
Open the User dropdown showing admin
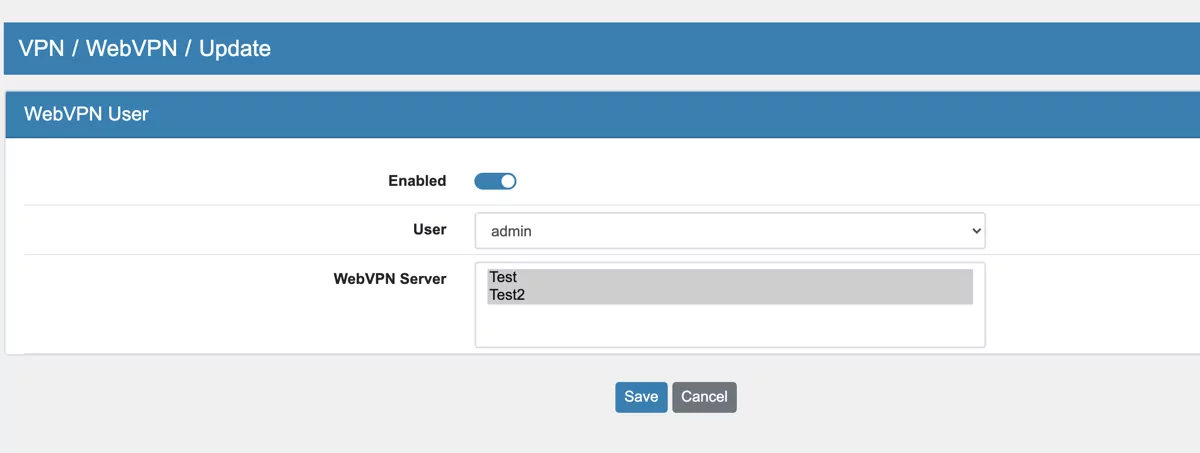pyautogui.click(x=730, y=230)
